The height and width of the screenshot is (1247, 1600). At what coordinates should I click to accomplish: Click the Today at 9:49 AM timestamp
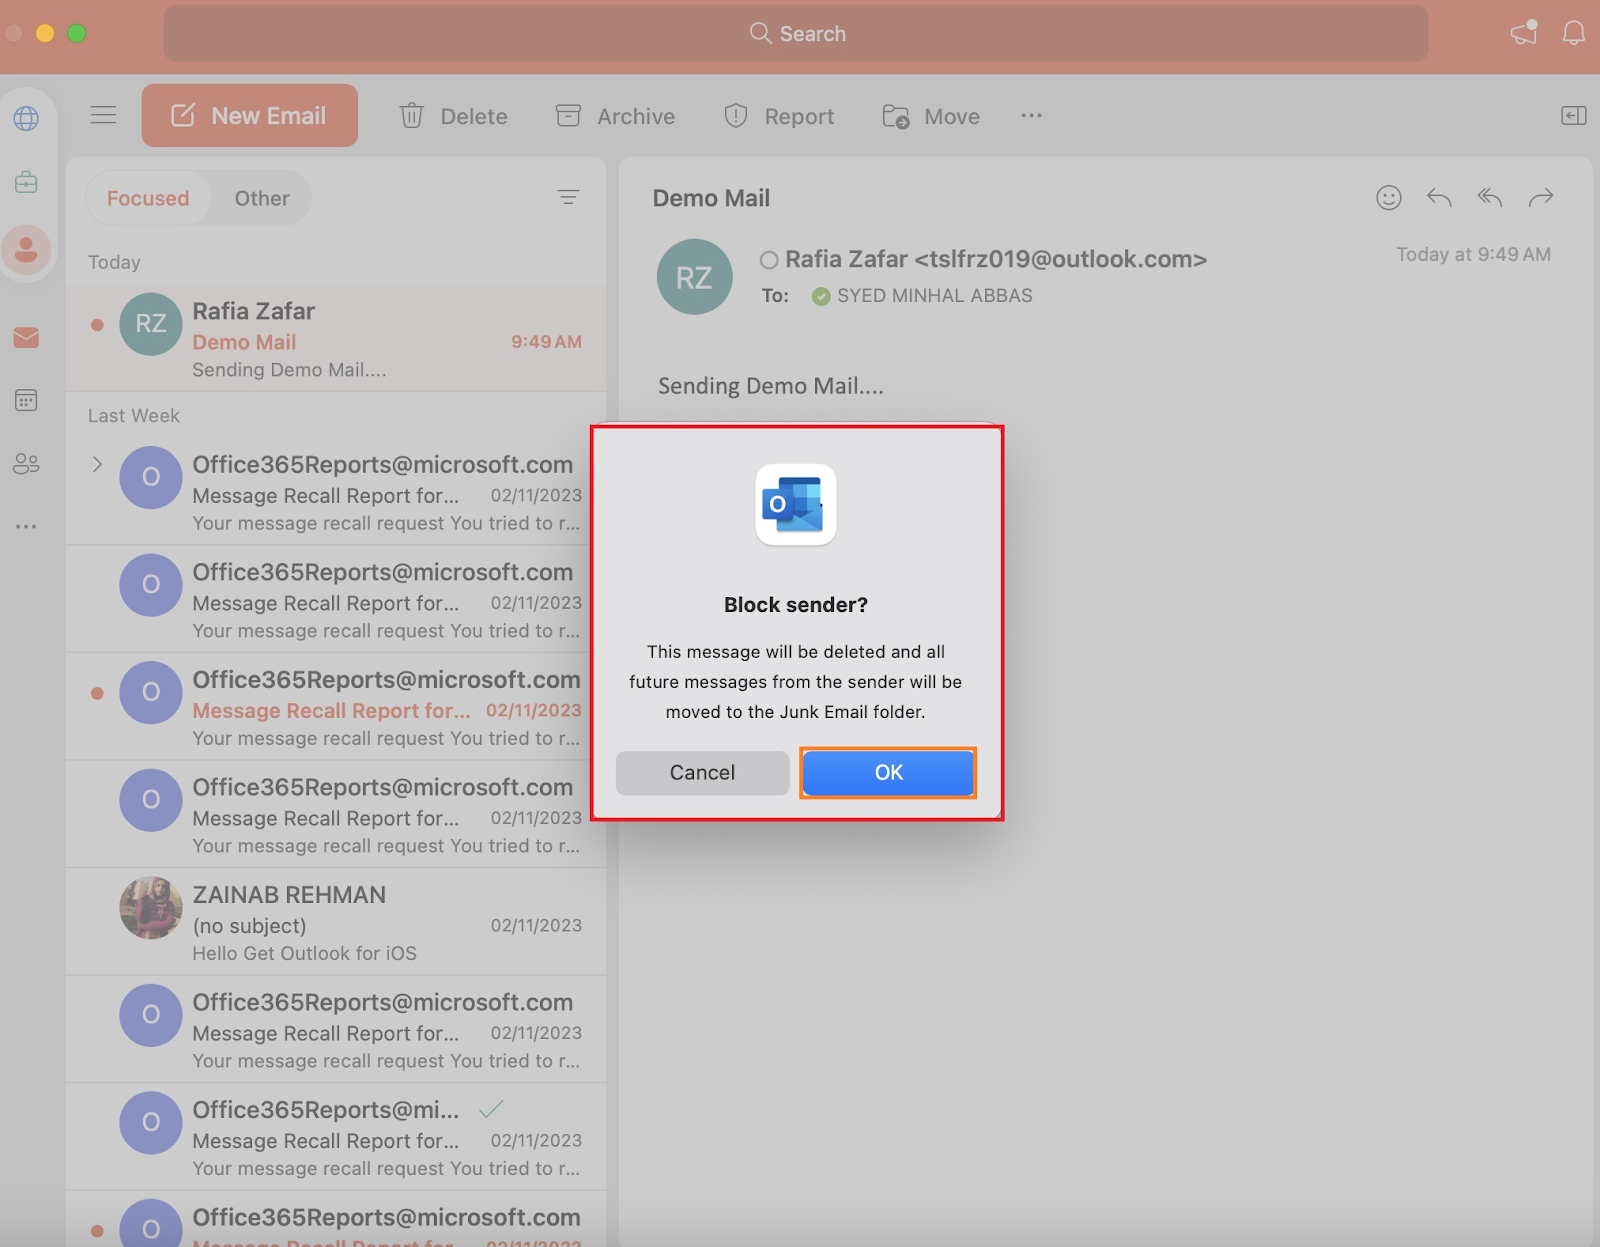pyautogui.click(x=1473, y=254)
